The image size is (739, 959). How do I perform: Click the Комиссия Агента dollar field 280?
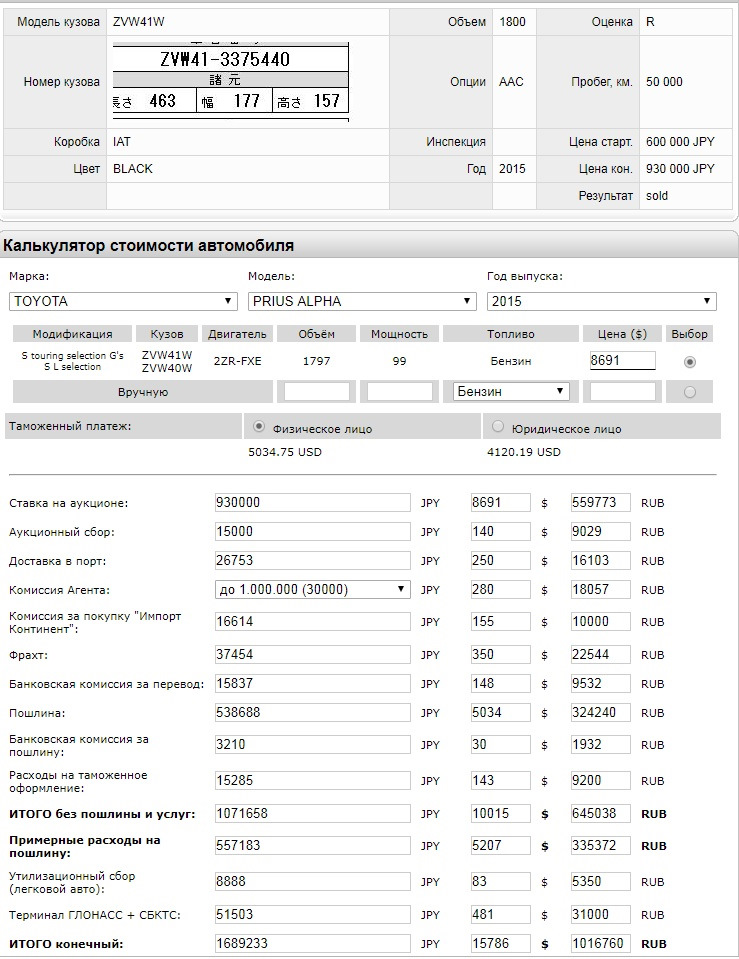(500, 590)
